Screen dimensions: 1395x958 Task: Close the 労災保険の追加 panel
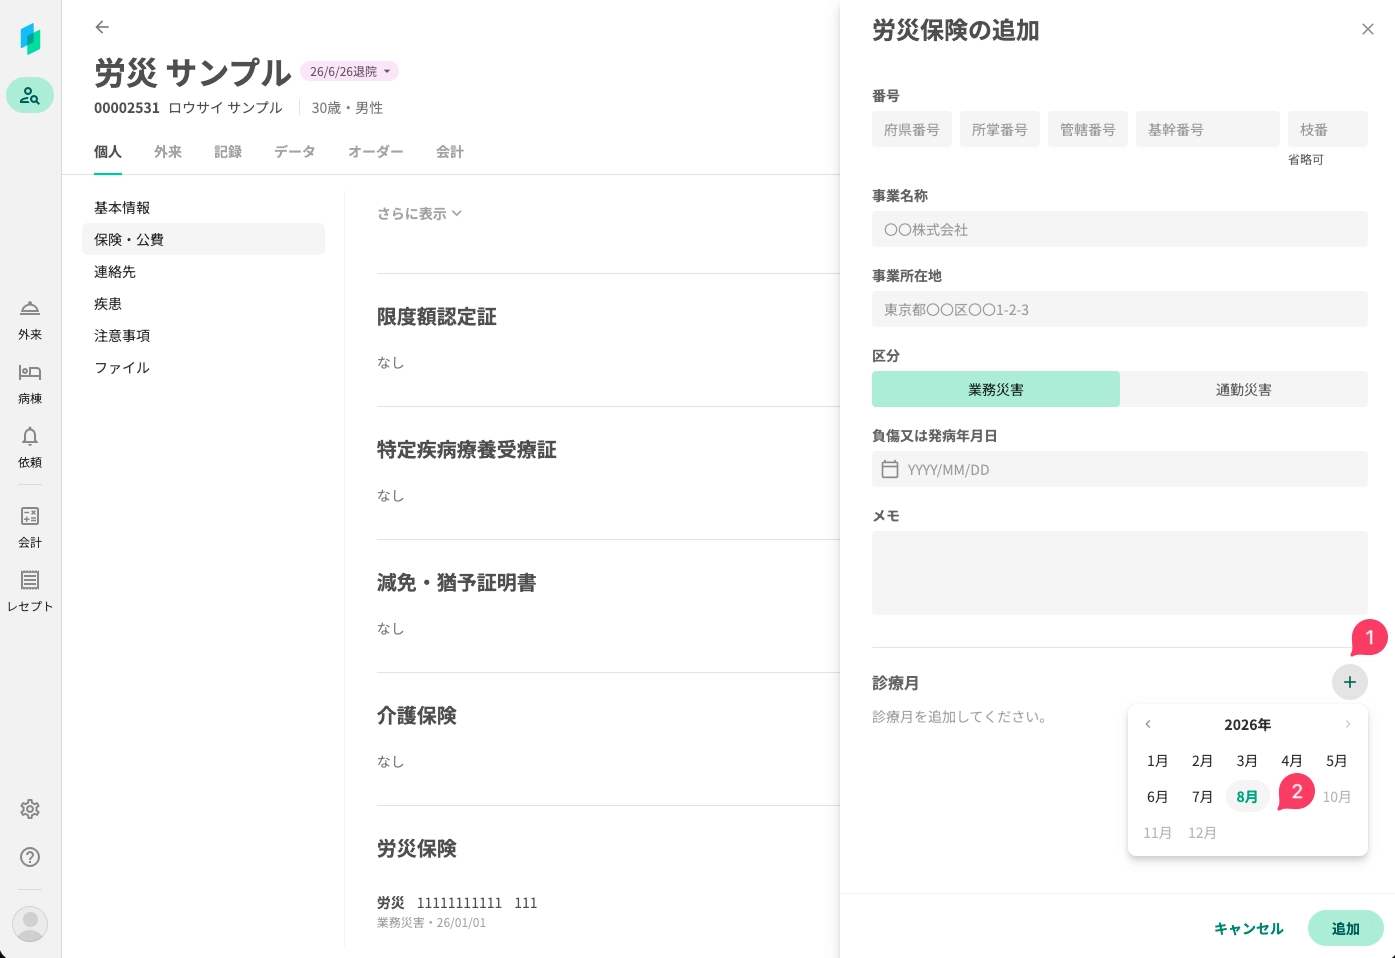(x=1368, y=29)
